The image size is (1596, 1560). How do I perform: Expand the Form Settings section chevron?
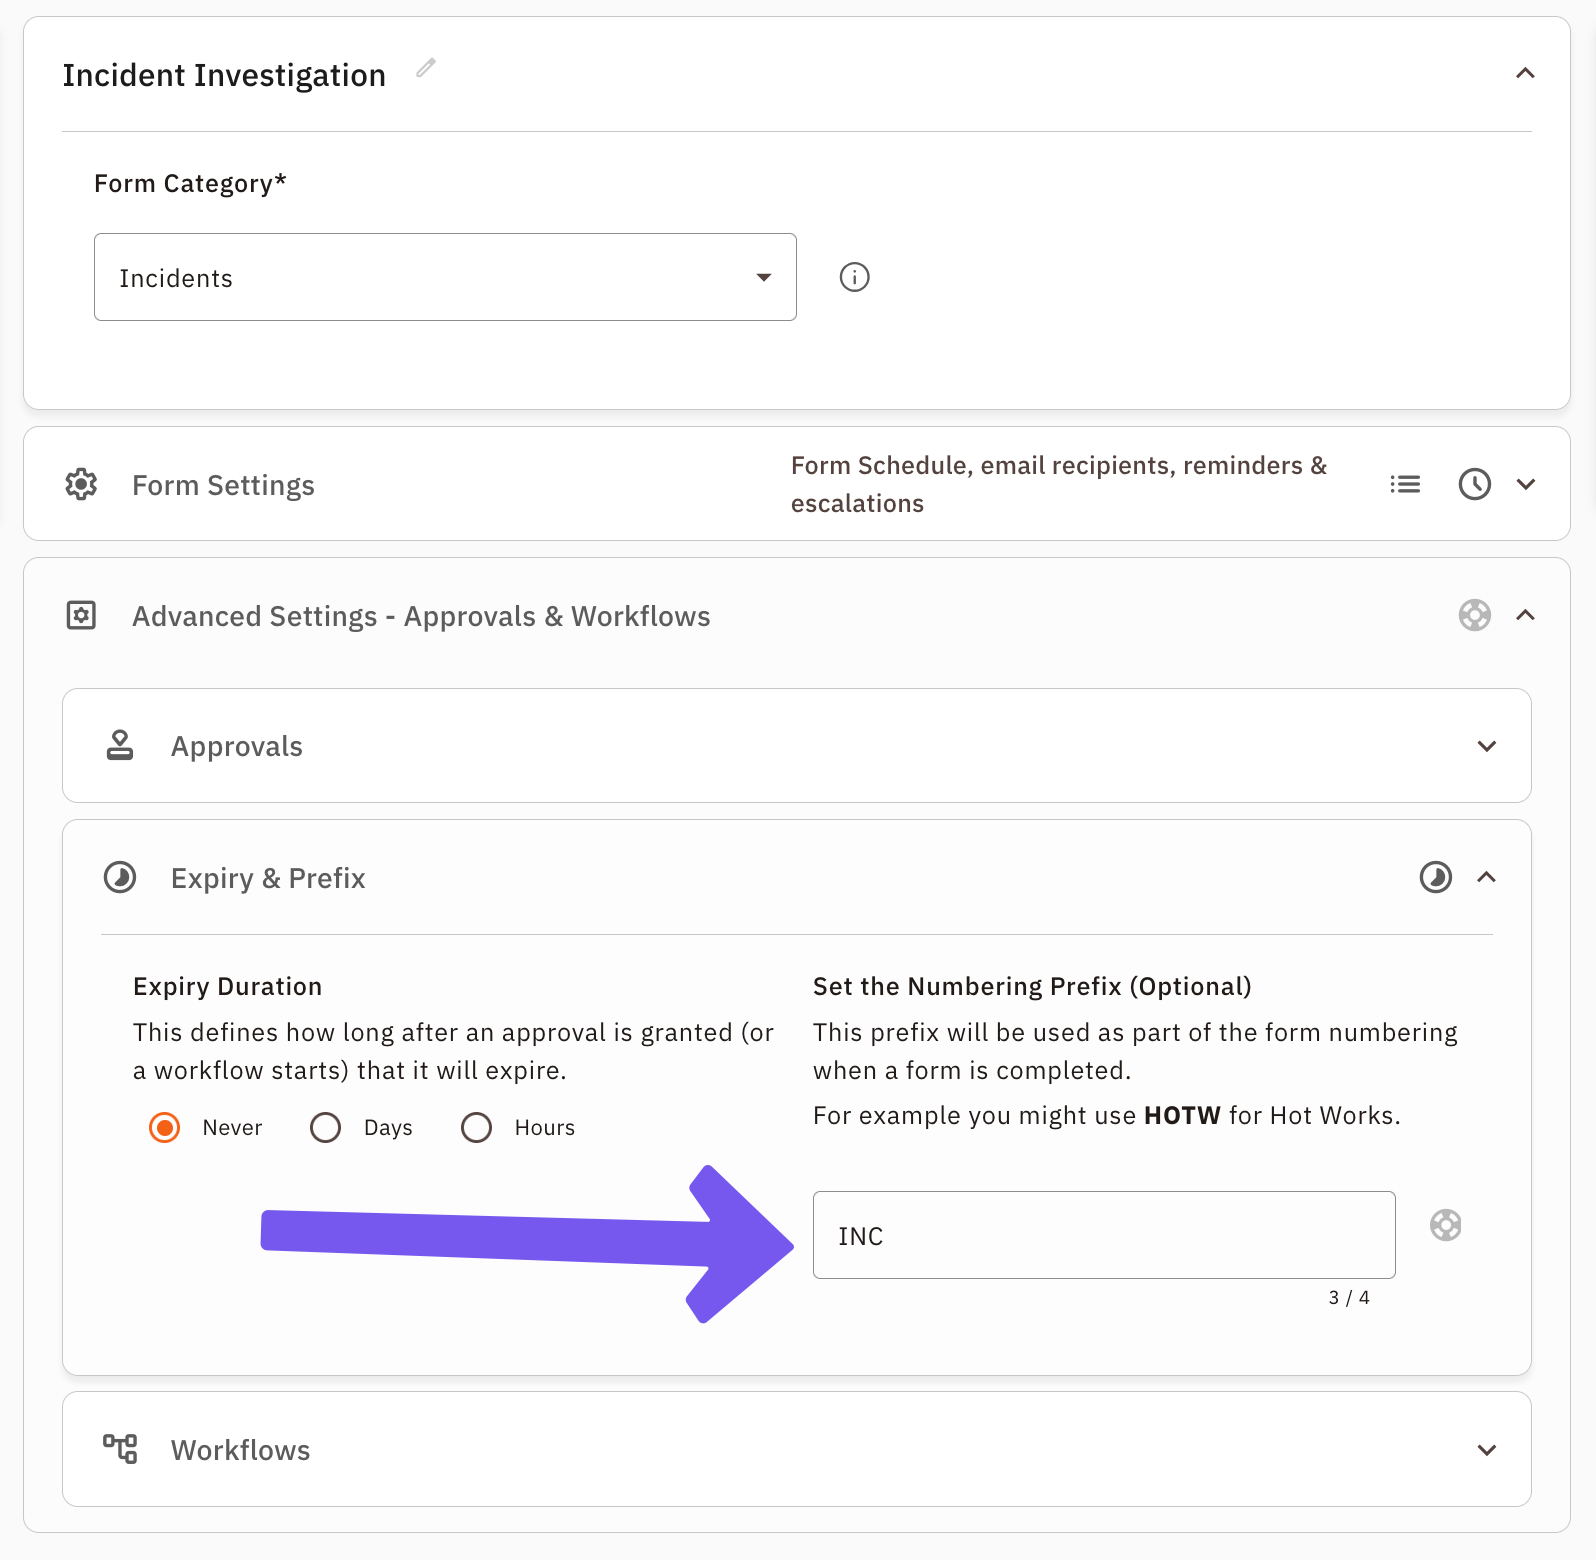1525,484
